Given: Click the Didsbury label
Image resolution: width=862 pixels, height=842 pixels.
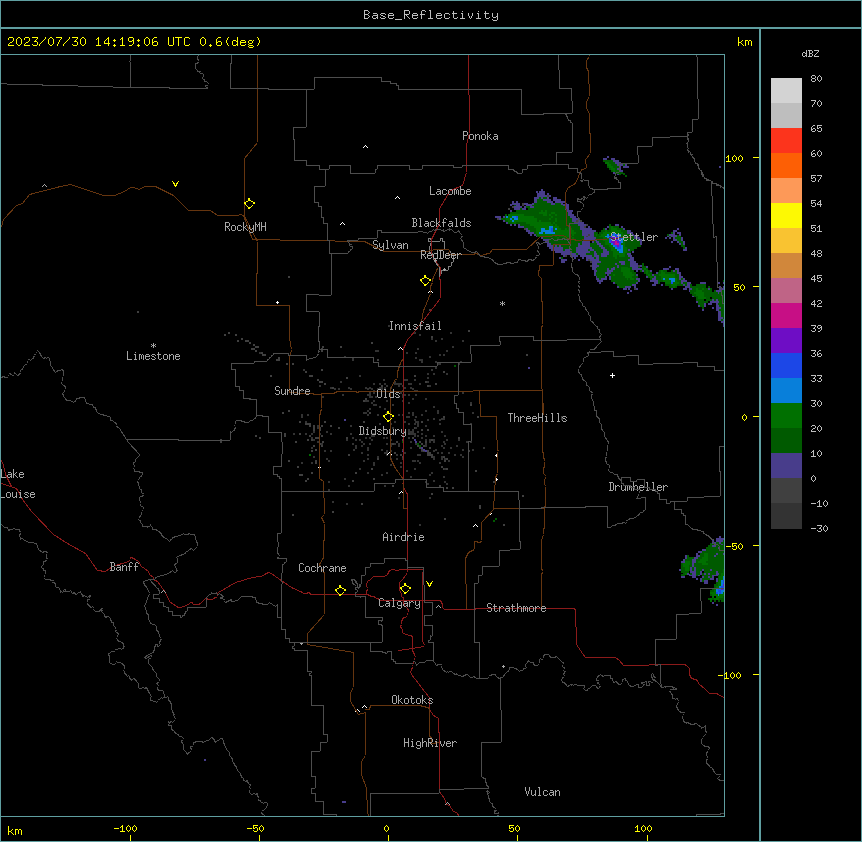Looking at the screenshot, I should tap(382, 431).
